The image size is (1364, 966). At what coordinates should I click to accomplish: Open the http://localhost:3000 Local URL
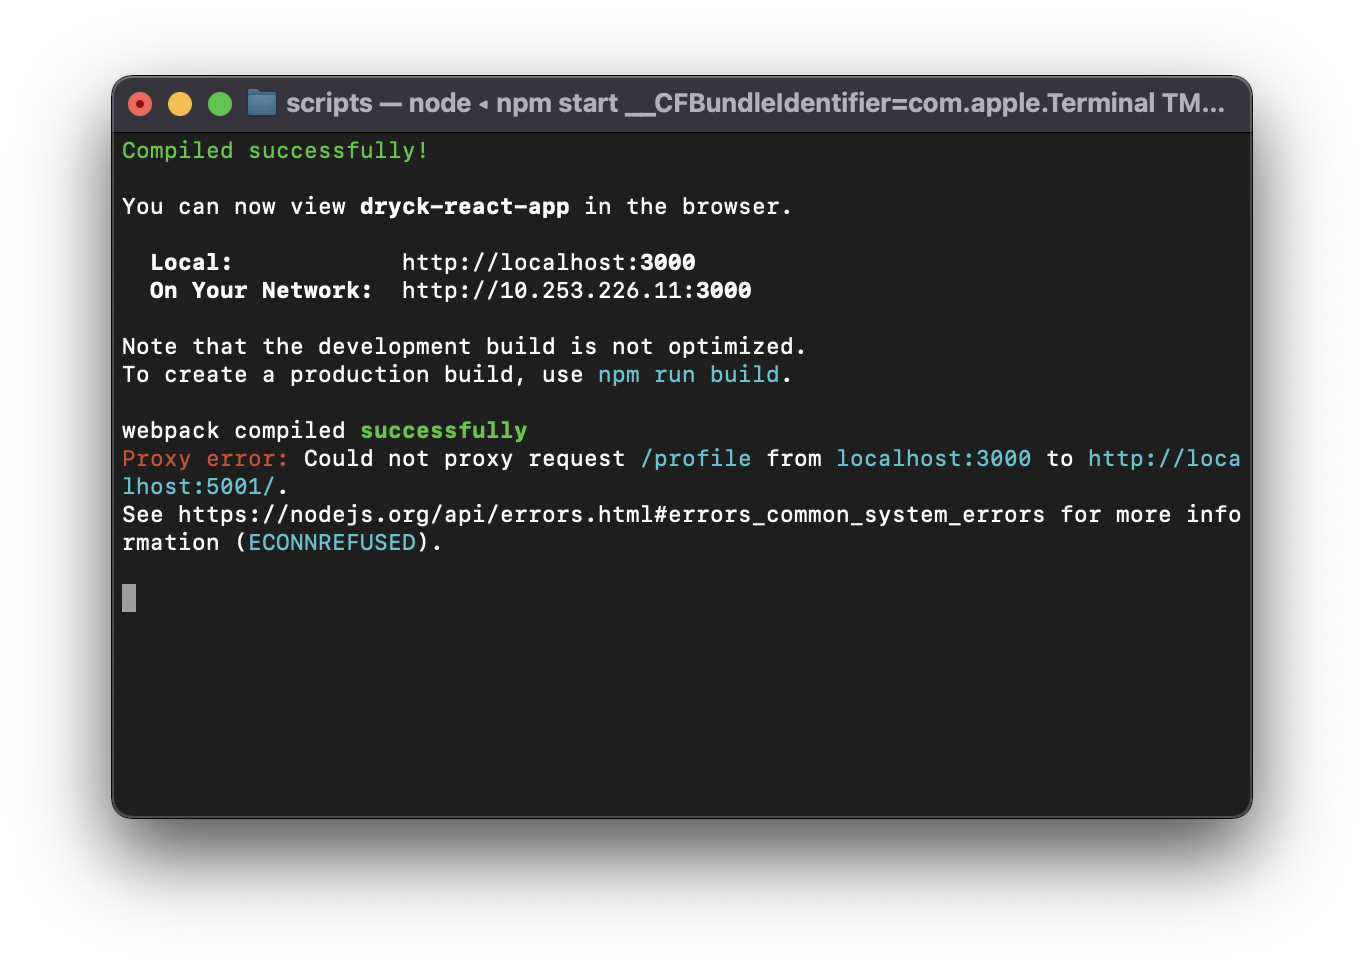[548, 263]
